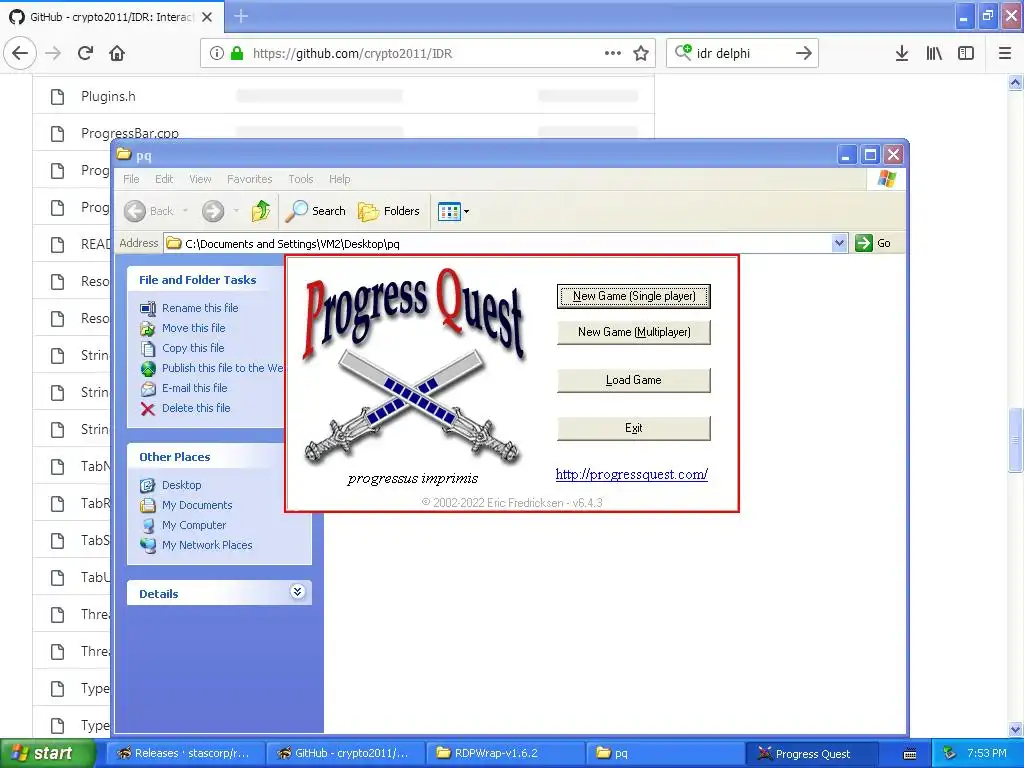Click the Firefox home icon
The height and width of the screenshot is (768, 1024).
[x=117, y=53]
